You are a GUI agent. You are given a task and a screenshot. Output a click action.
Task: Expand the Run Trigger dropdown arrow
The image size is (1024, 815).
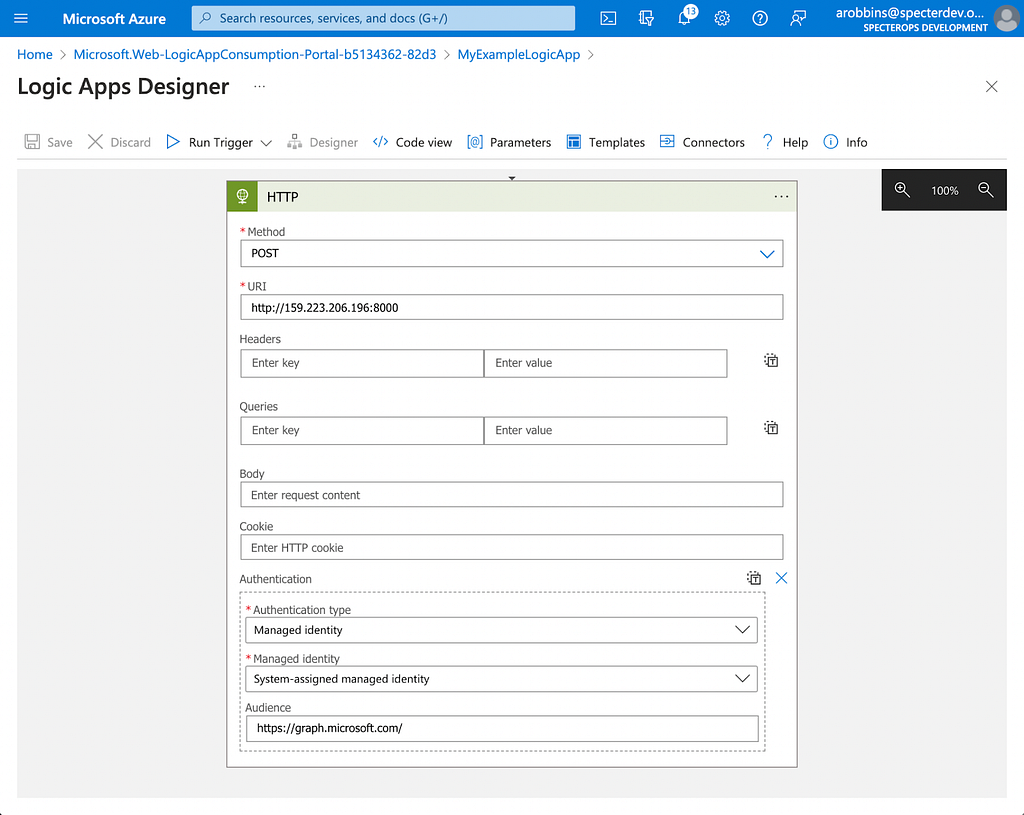pos(266,143)
